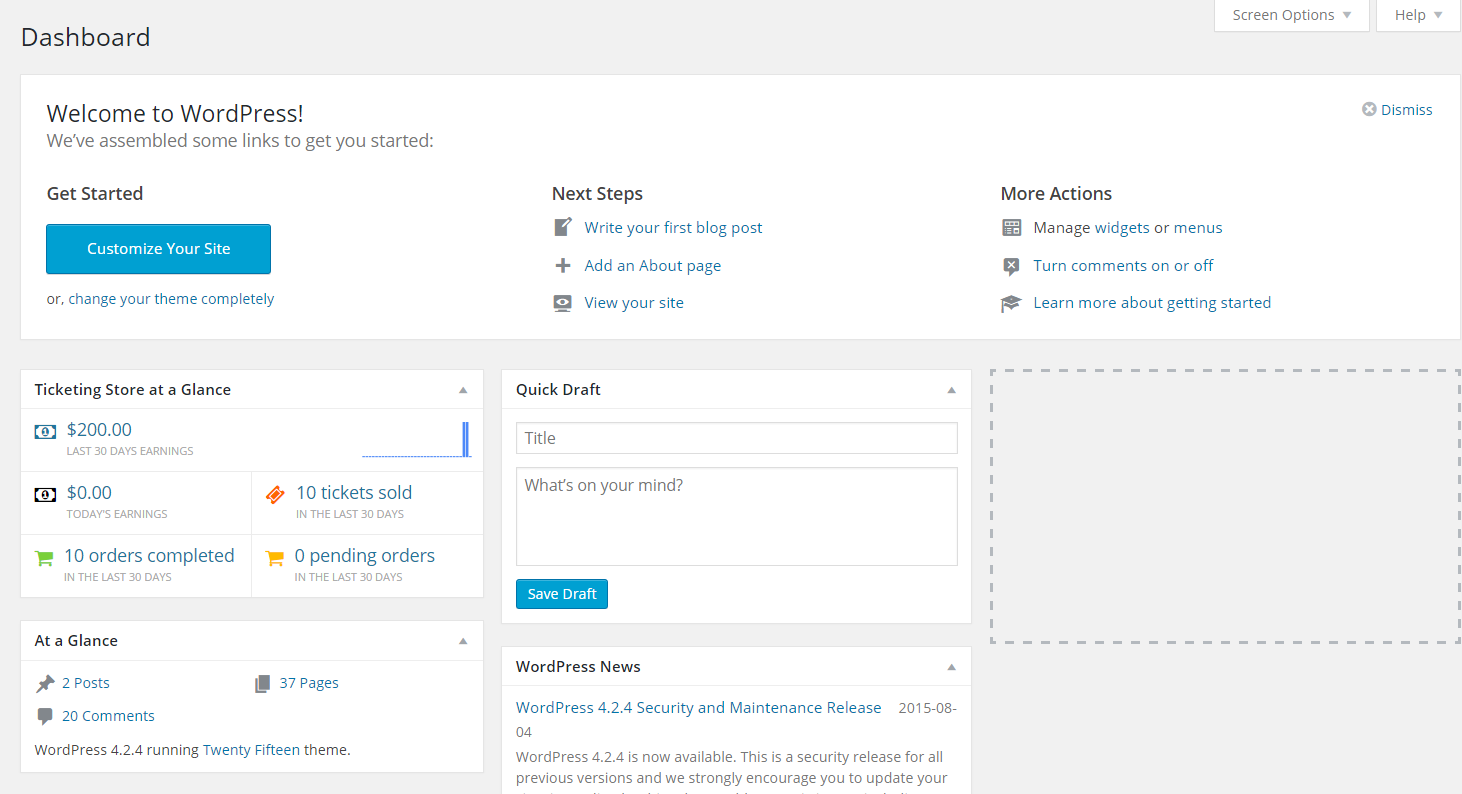Image resolution: width=1462 pixels, height=794 pixels.
Task: Click the Save Draft button
Action: click(562, 594)
